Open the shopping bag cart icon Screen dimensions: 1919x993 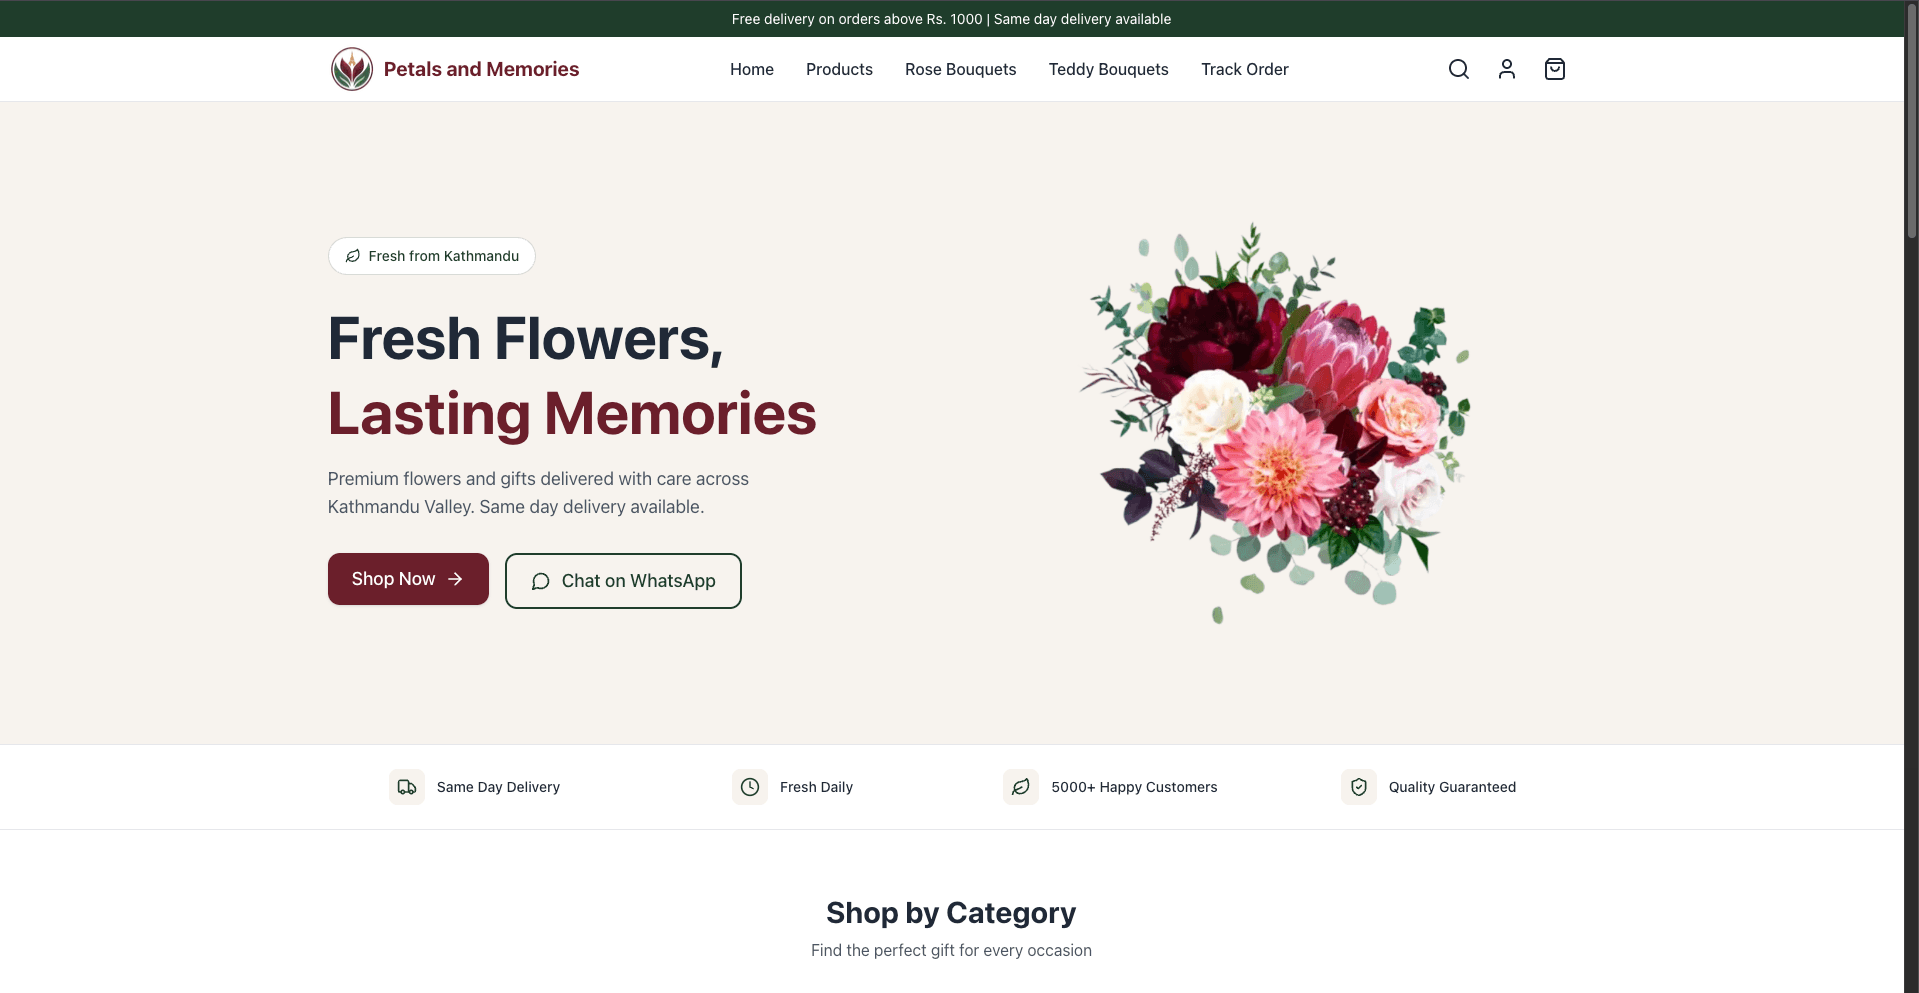(x=1555, y=69)
